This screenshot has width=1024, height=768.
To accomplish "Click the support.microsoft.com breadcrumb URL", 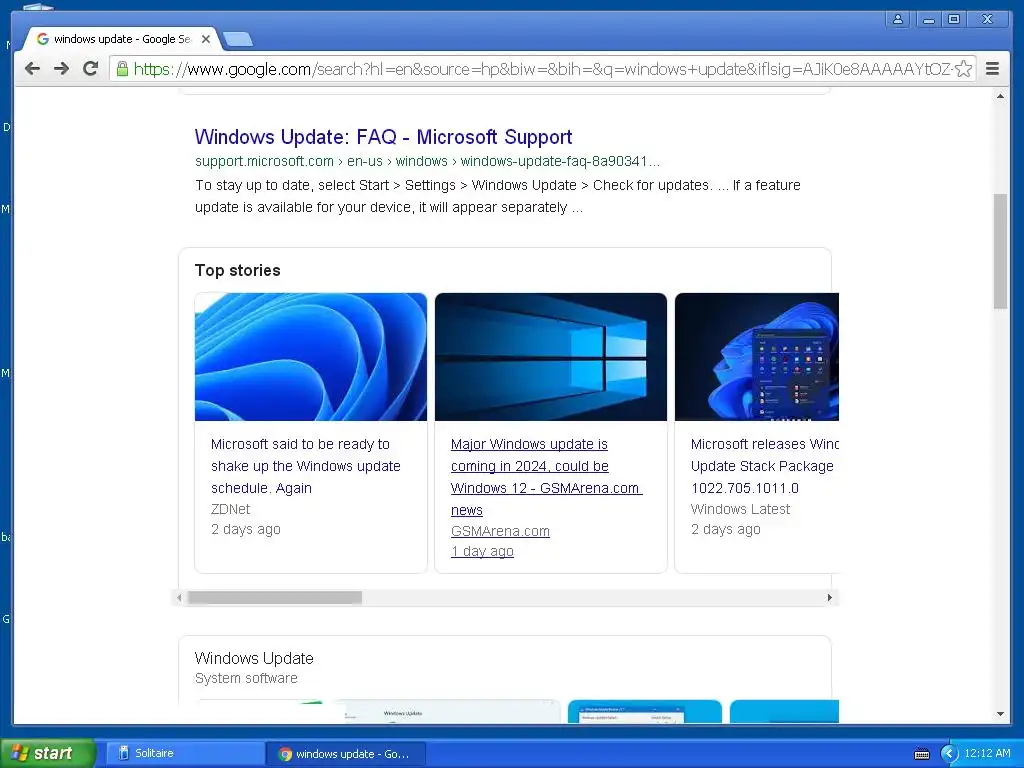I will (427, 161).
